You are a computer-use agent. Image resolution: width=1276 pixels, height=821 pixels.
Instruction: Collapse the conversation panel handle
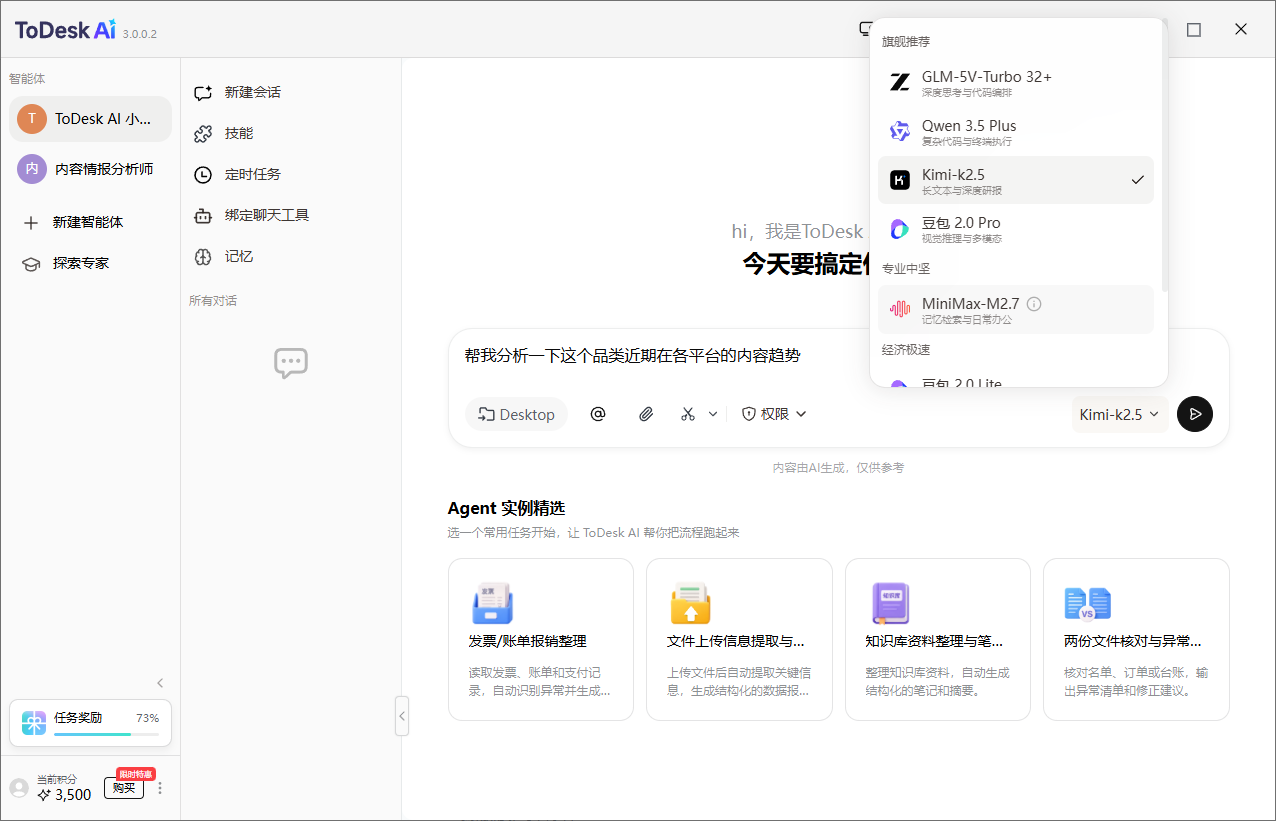click(402, 716)
